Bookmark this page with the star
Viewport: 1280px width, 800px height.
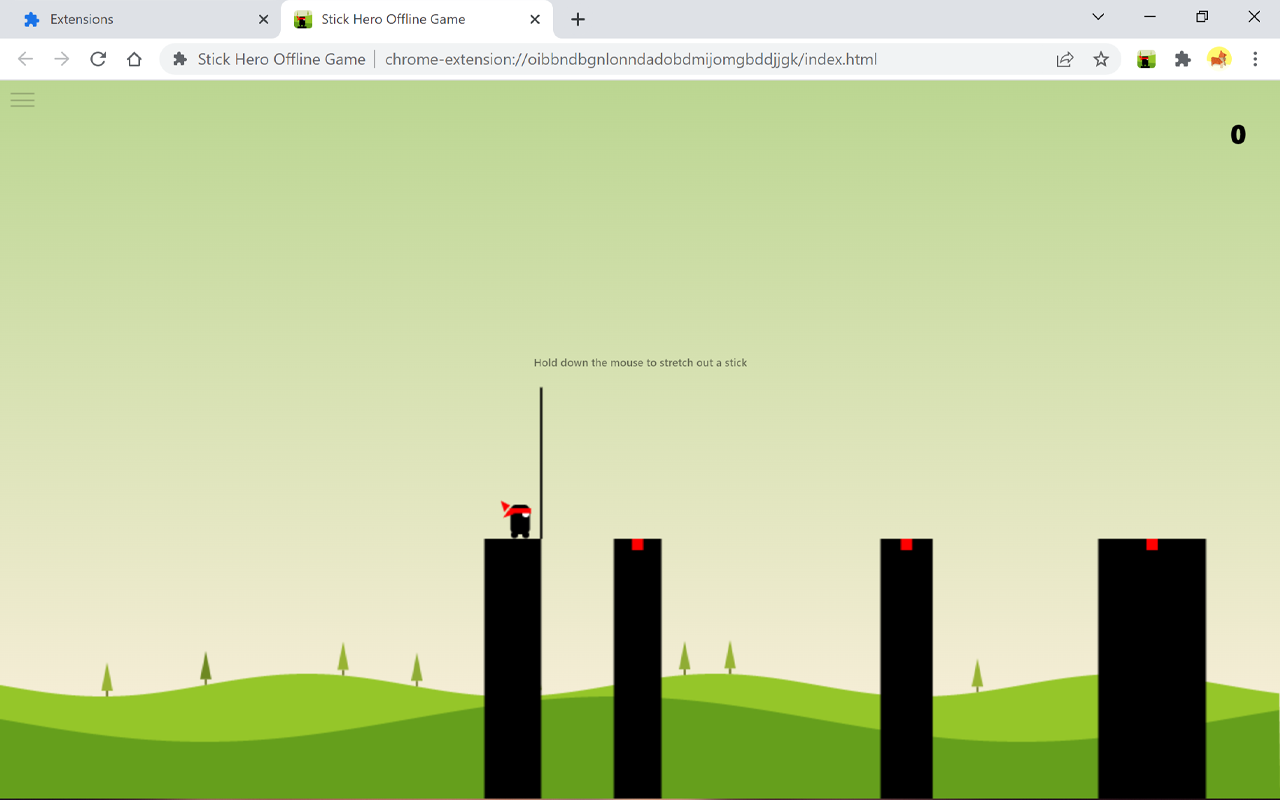(x=1101, y=59)
